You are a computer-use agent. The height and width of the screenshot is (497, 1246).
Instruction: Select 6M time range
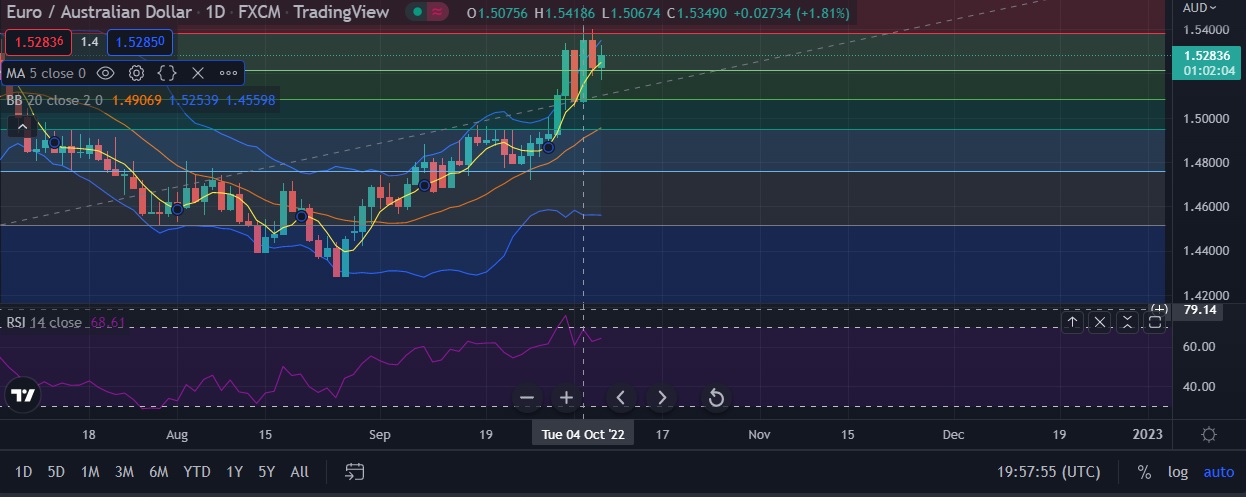[158, 471]
